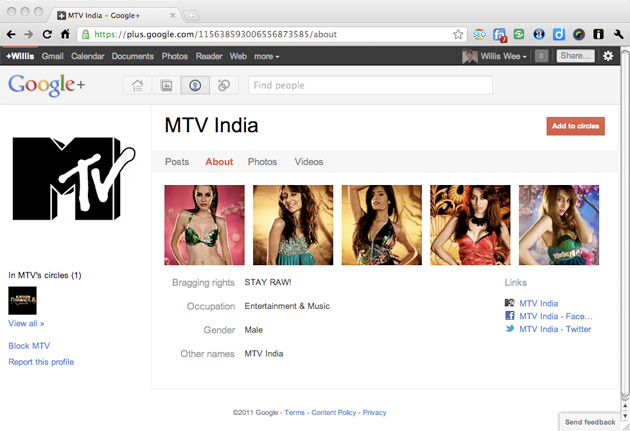Open the Google+ Circles icon
This screenshot has width=630, height=431.
224,85
